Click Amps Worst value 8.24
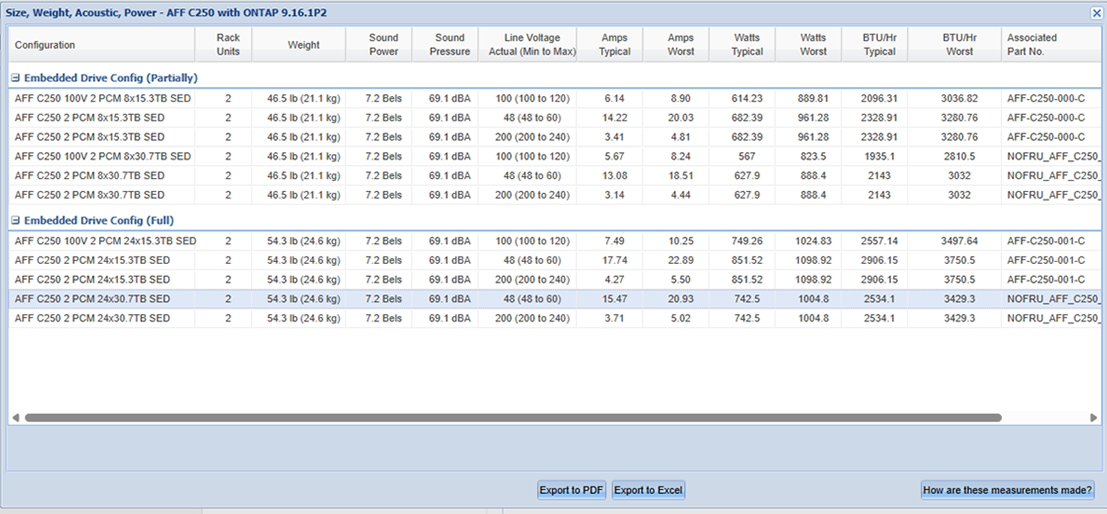The width and height of the screenshot is (1107, 514). coord(681,156)
